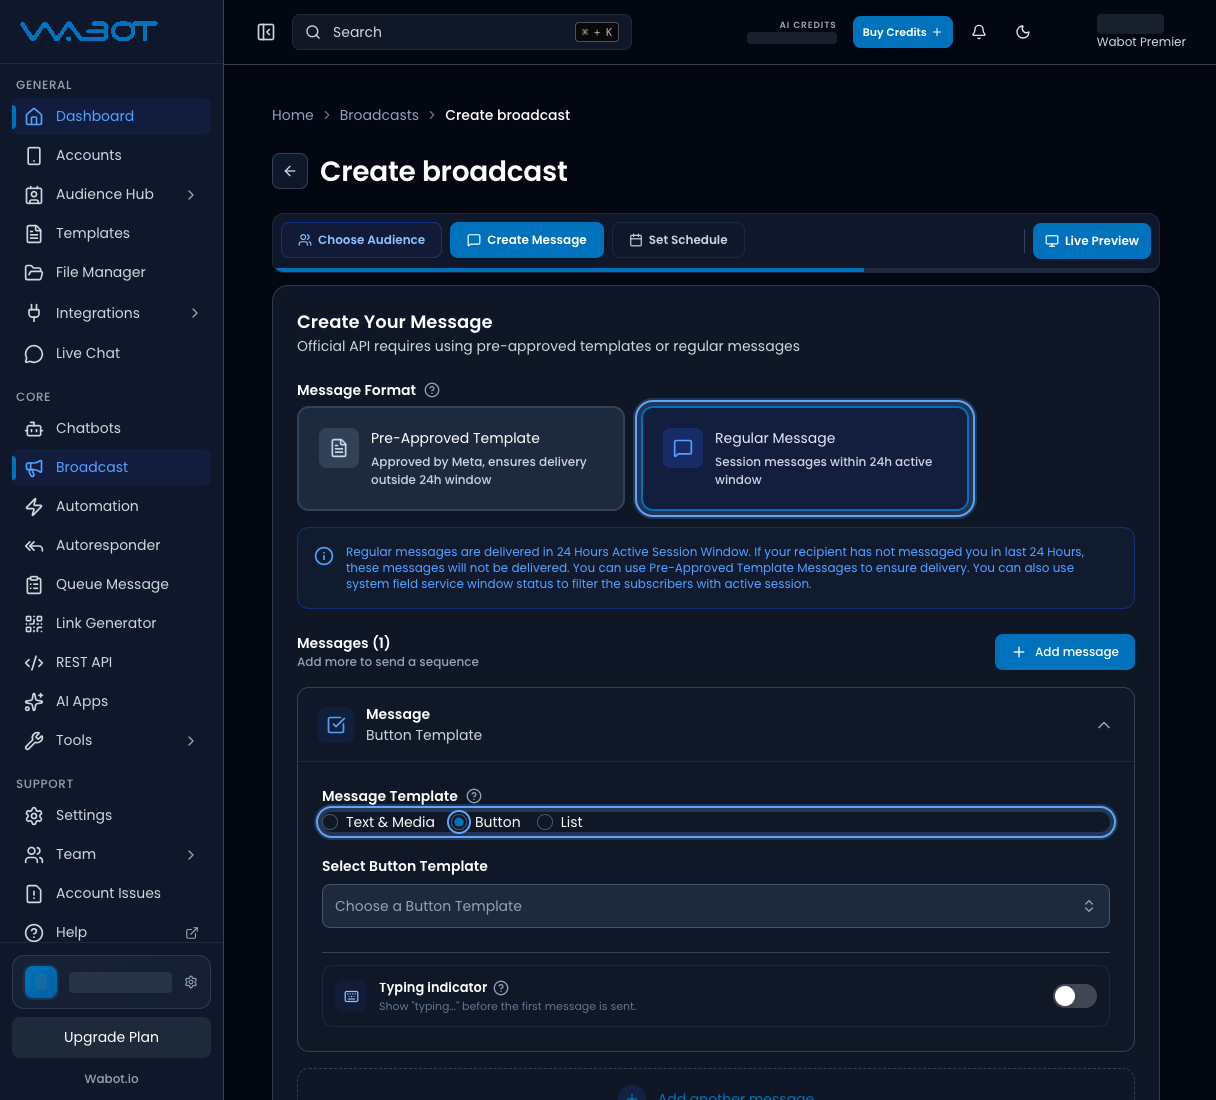
Task: Choose the Pre-Approved Template format card
Action: pos(461,459)
